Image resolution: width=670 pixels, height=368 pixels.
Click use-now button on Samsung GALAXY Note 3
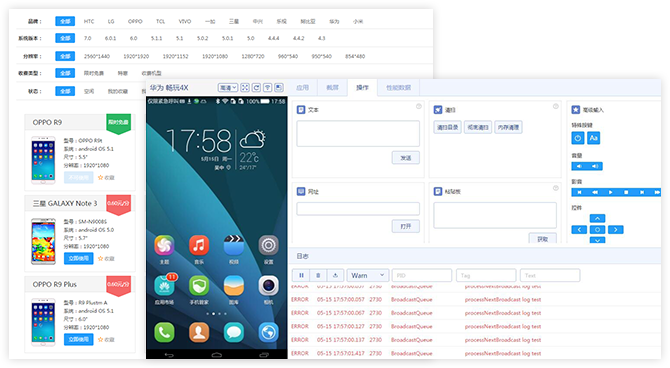point(79,259)
